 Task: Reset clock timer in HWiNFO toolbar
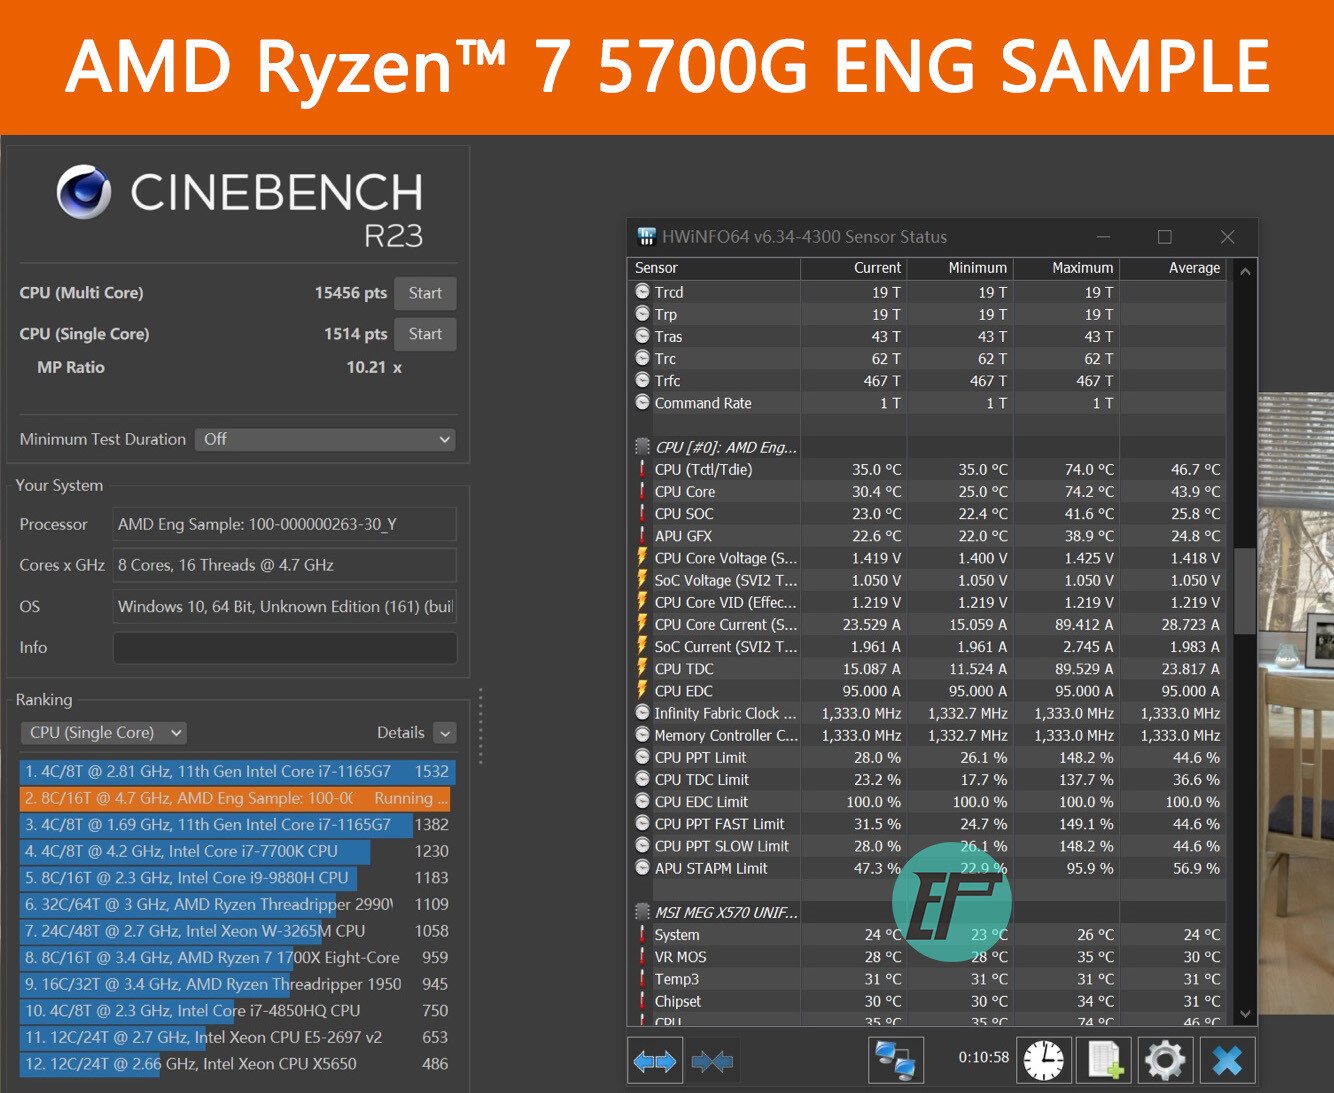coord(1043,1060)
